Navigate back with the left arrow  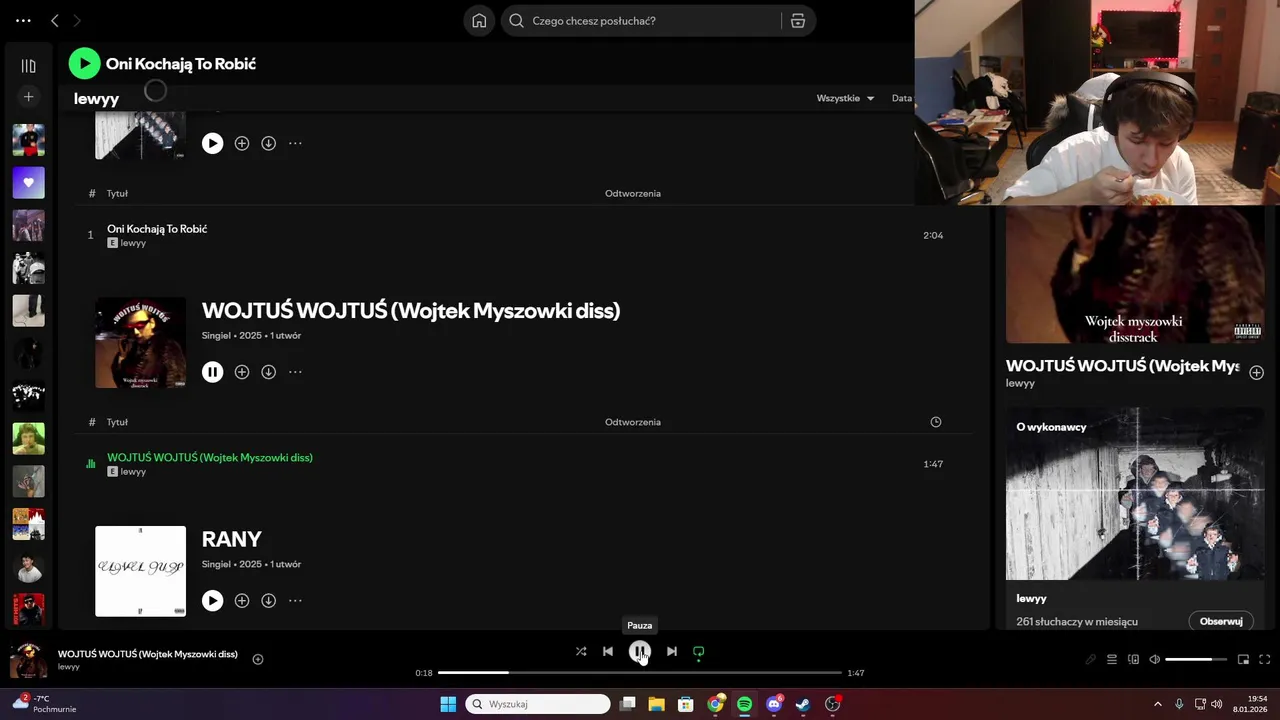point(55,21)
